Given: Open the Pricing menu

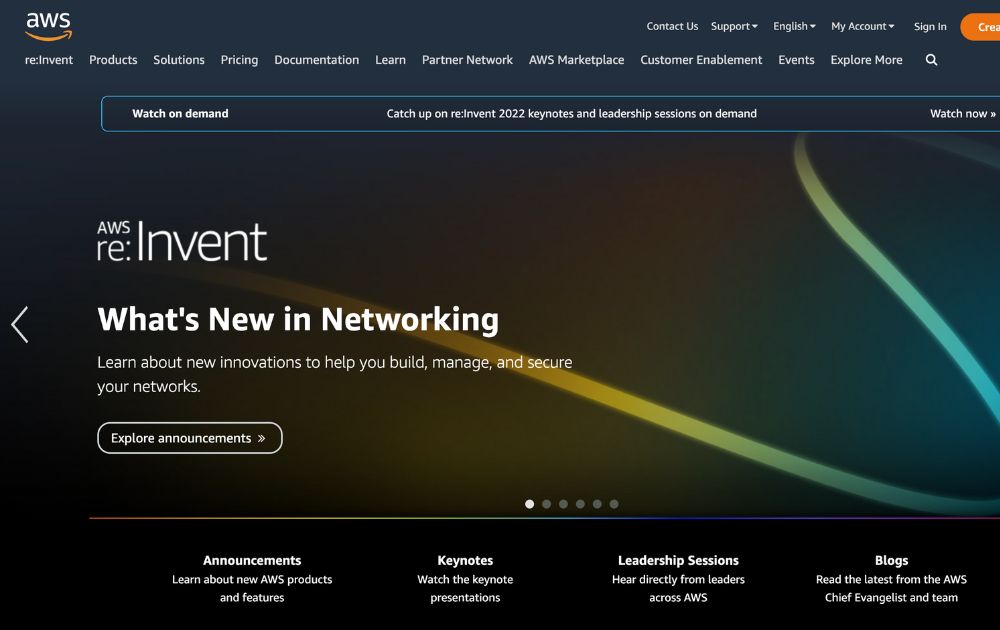Looking at the screenshot, I should point(239,60).
